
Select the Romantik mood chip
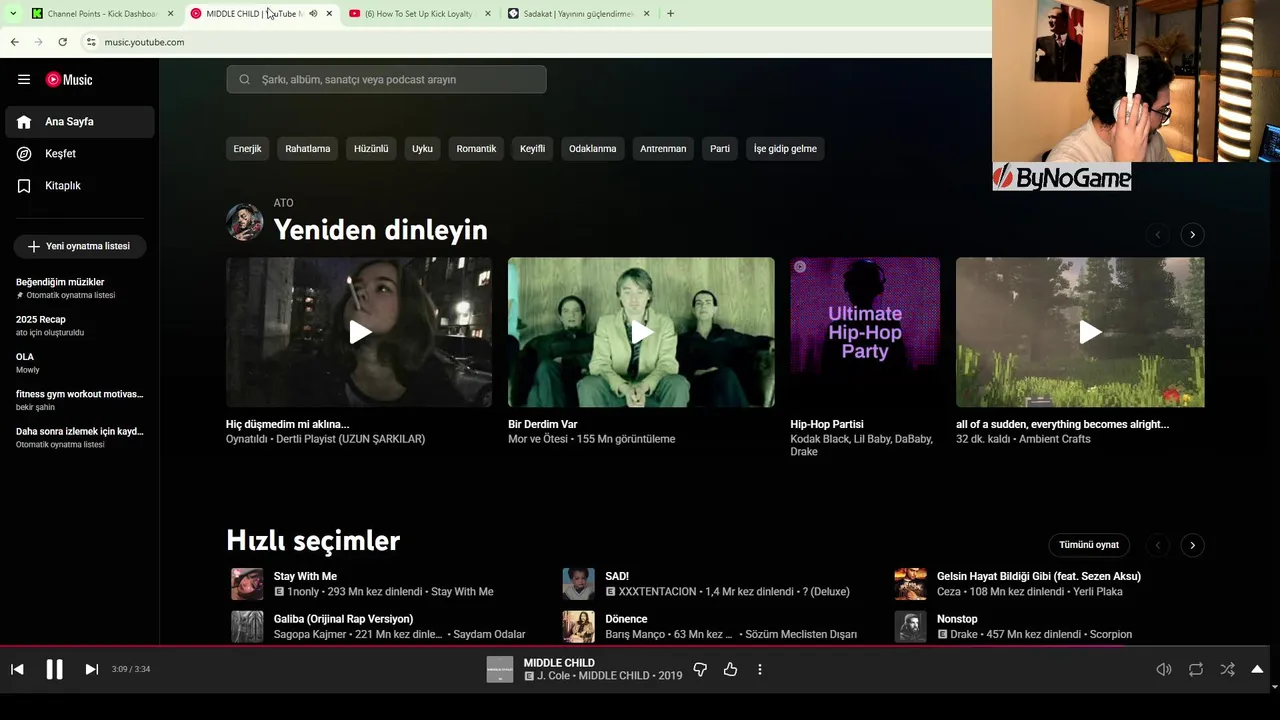476,149
